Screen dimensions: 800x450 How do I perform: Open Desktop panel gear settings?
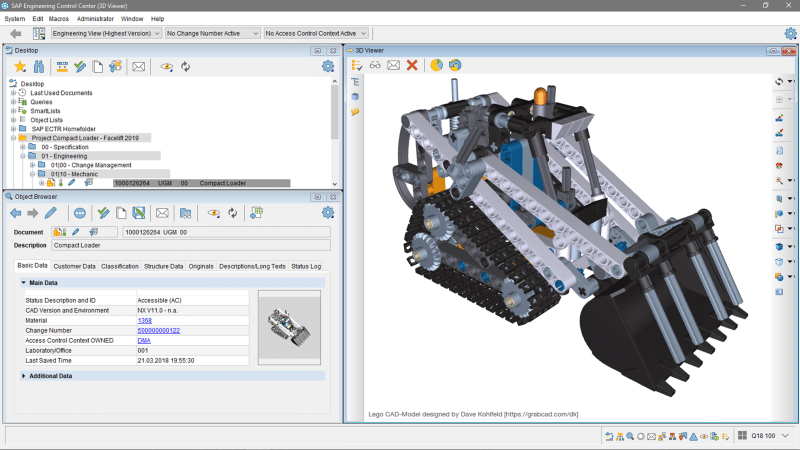[x=328, y=66]
